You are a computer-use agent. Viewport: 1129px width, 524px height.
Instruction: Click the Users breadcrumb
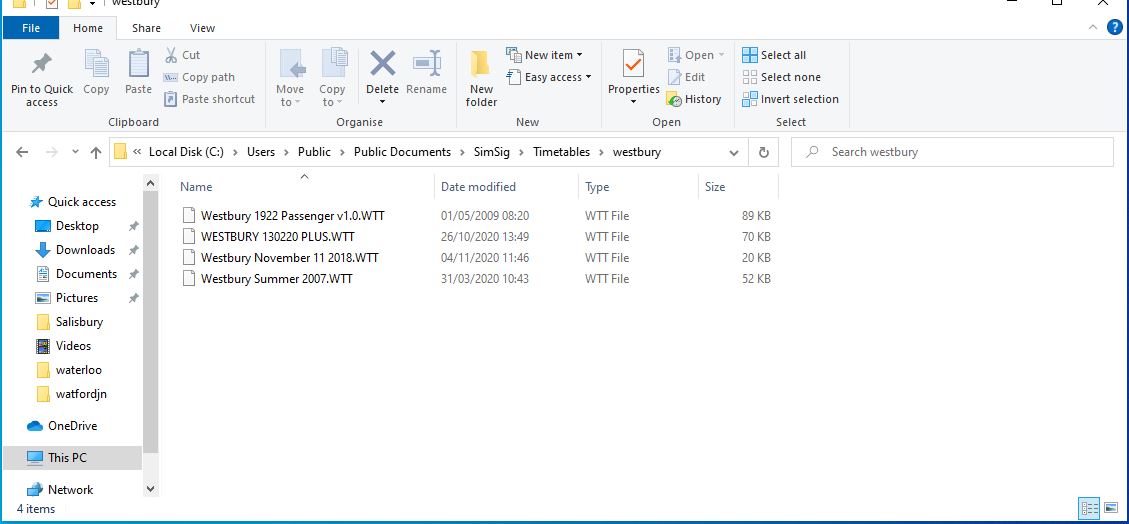(x=261, y=152)
